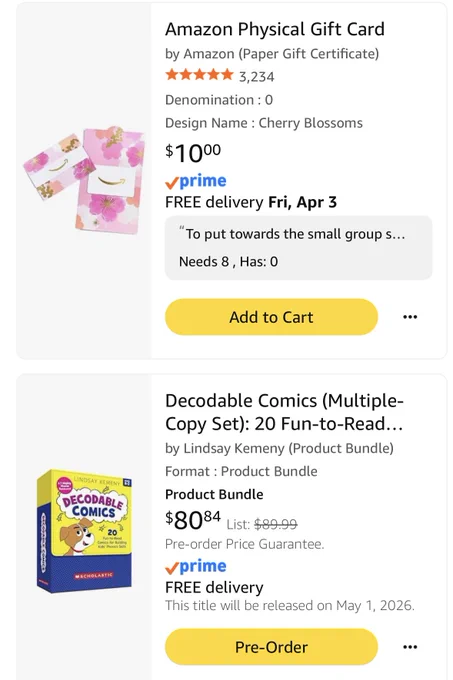Open the "To put towards" comment box
Viewport: 453px width, 680px height.
(298, 248)
